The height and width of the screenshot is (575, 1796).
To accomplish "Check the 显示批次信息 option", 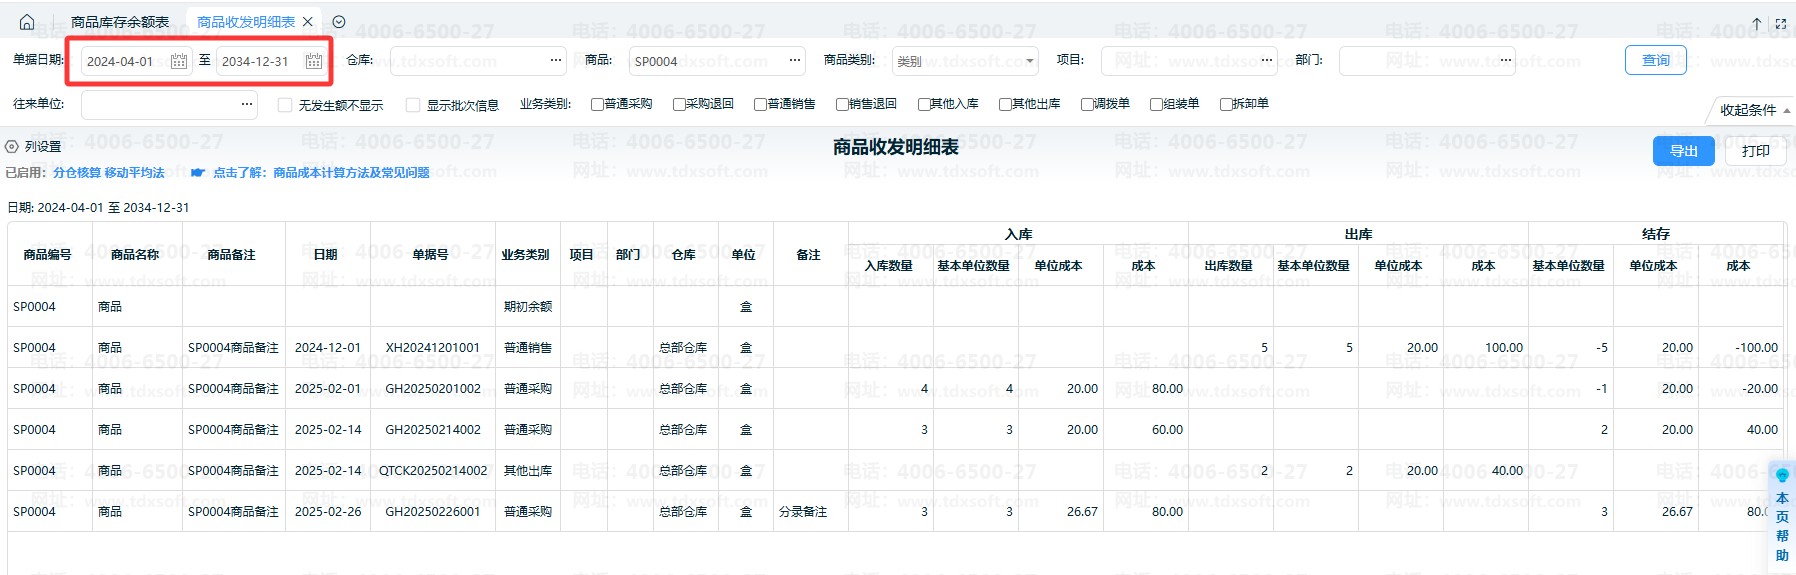I will tap(413, 105).
